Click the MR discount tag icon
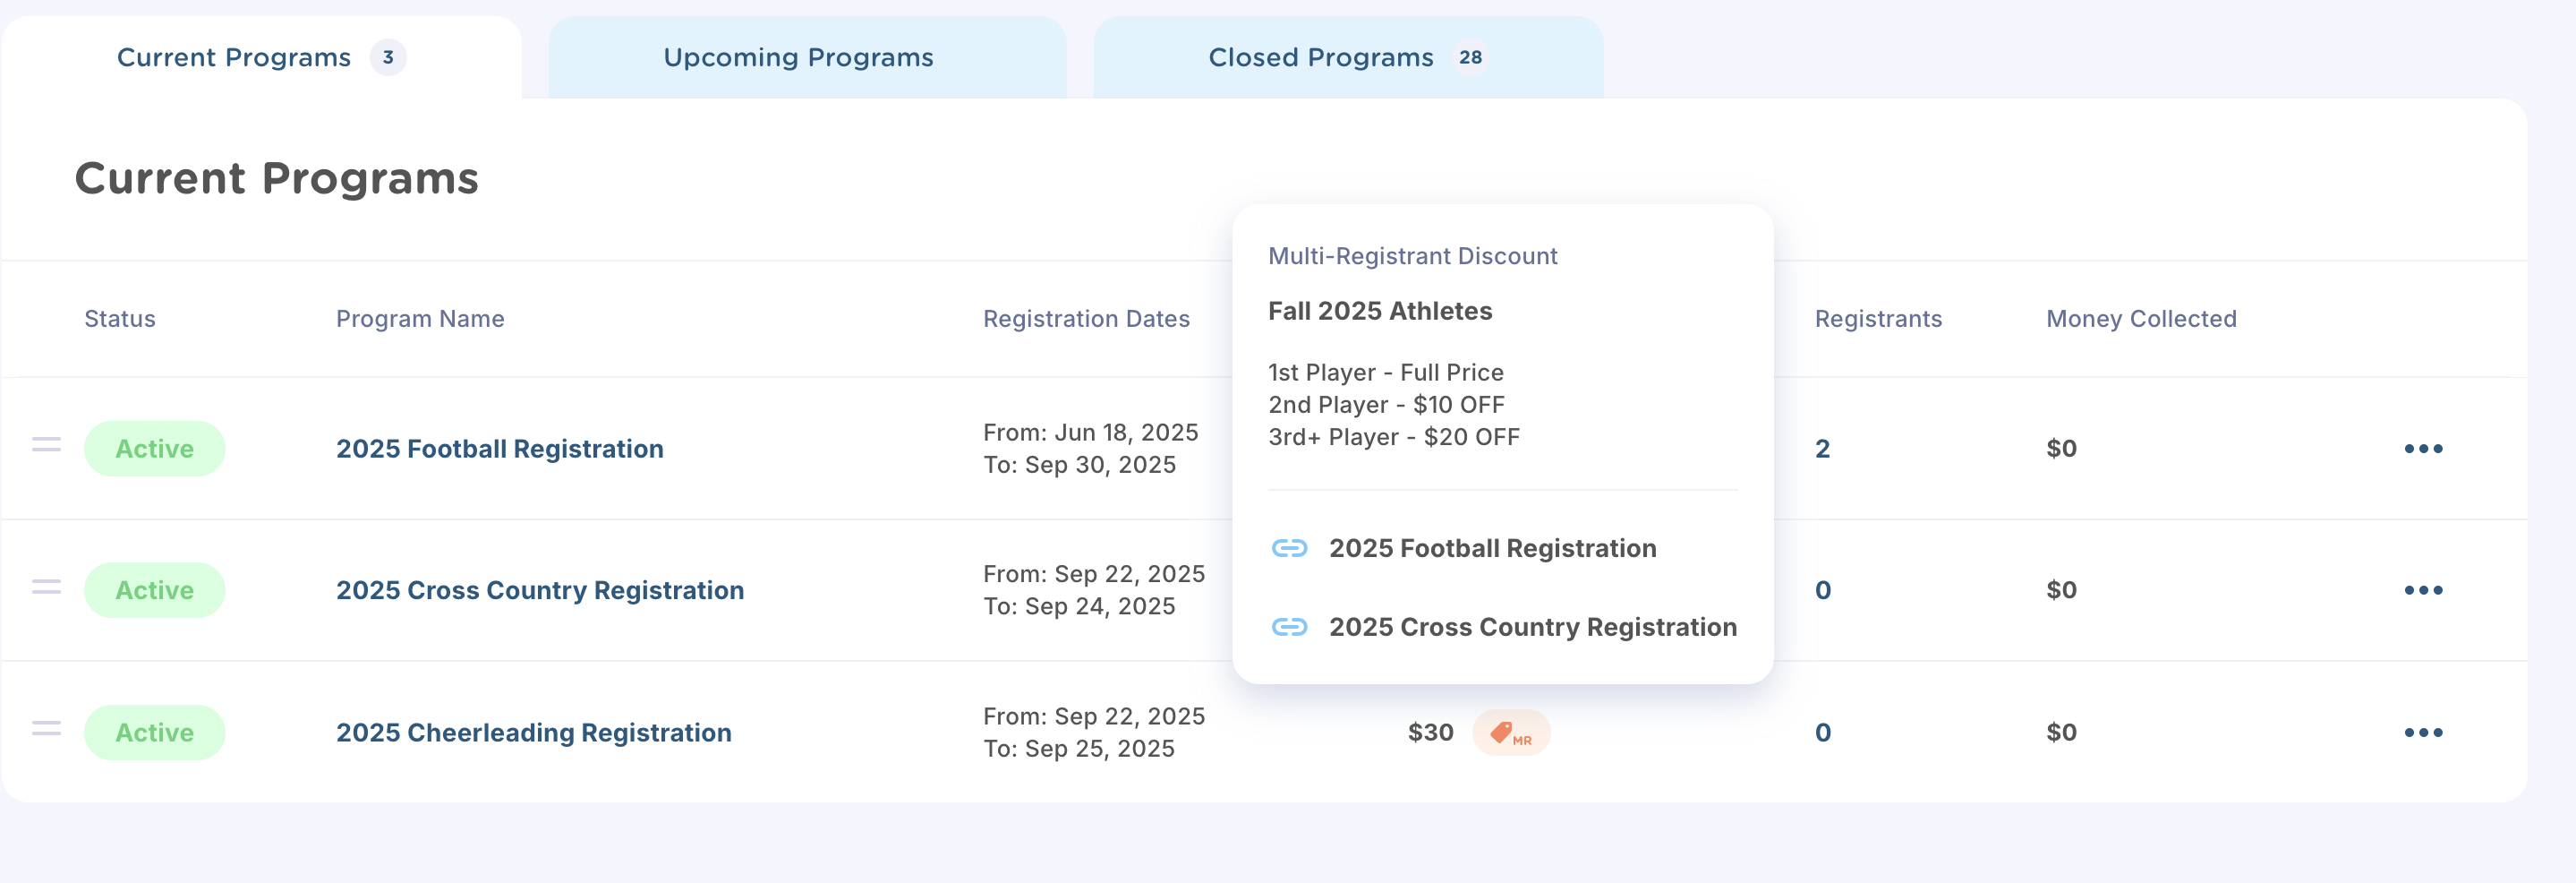Screen dimensions: 2576x883 [x=1510, y=733]
